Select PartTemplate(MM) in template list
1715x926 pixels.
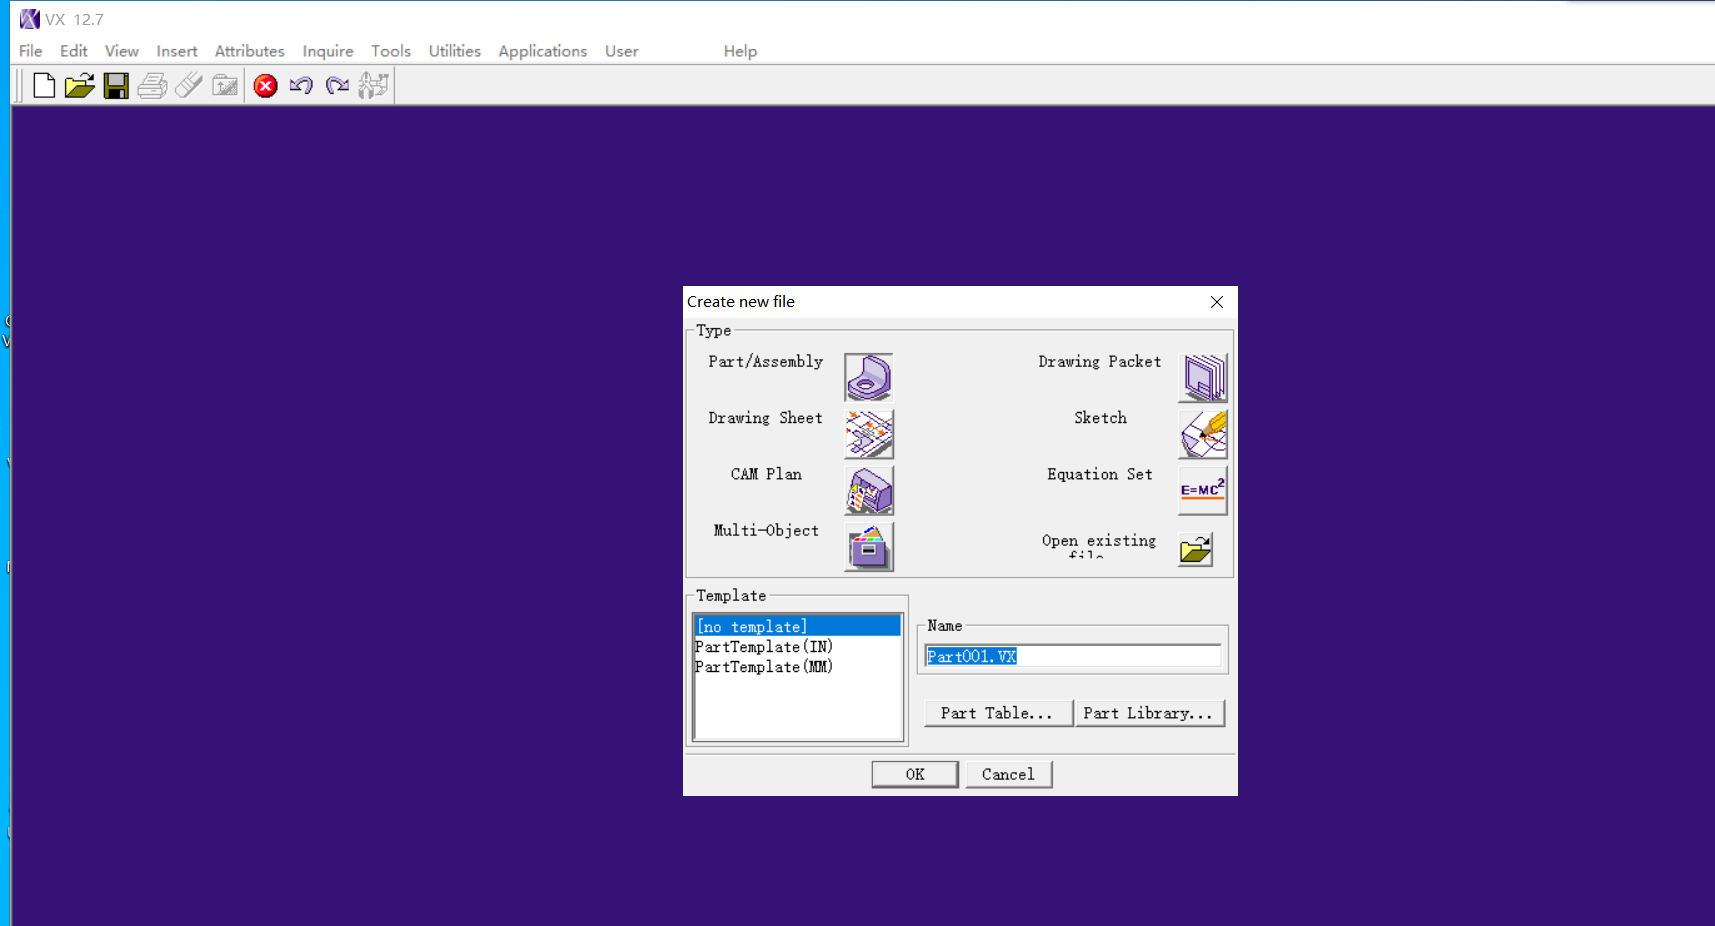[764, 667]
